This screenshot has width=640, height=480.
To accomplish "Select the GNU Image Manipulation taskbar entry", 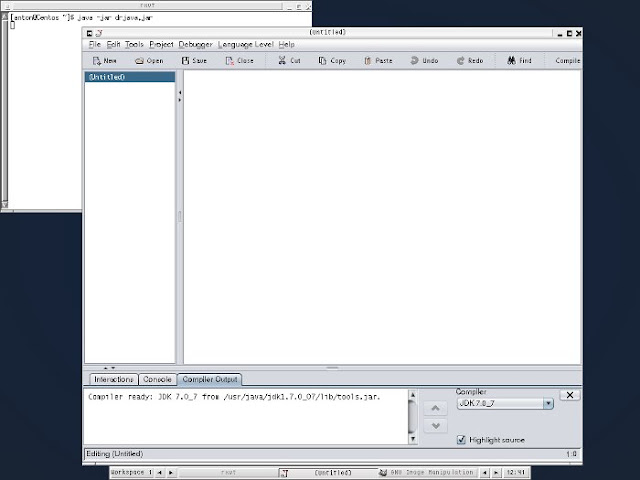I will [x=428, y=472].
